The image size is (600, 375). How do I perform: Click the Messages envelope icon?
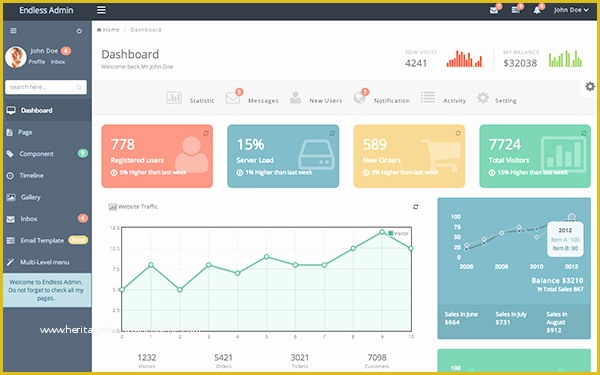click(233, 98)
